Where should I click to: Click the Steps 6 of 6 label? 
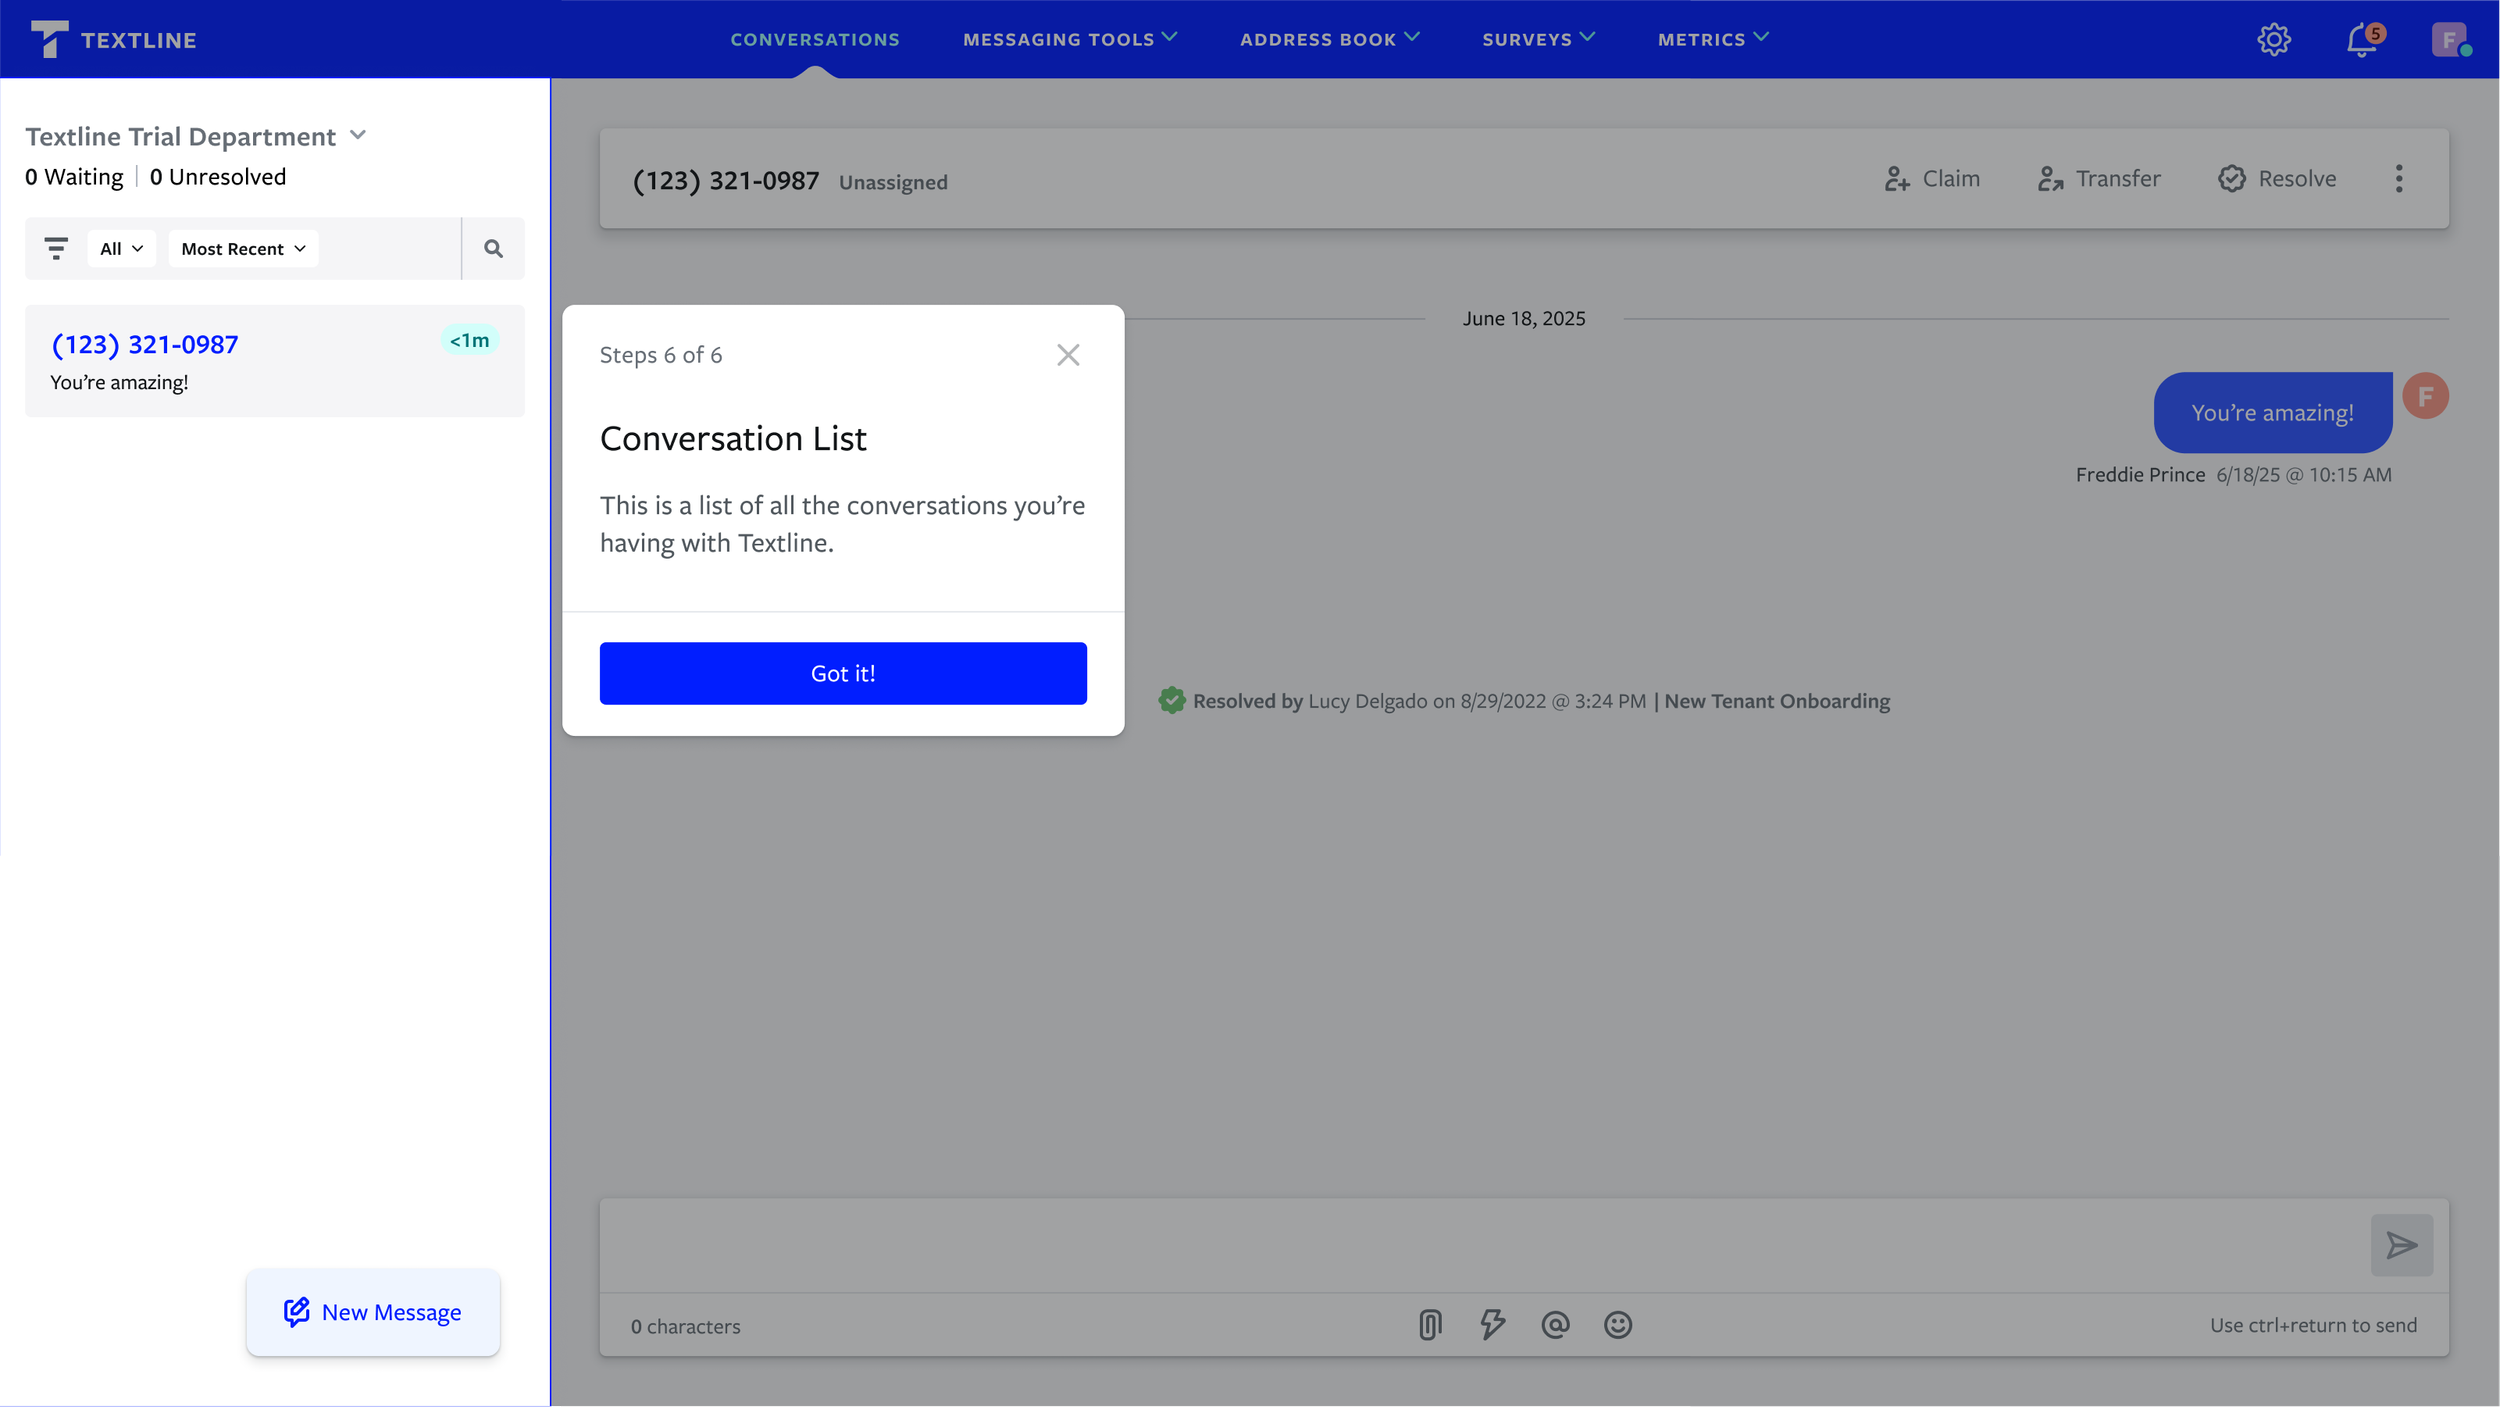661,355
